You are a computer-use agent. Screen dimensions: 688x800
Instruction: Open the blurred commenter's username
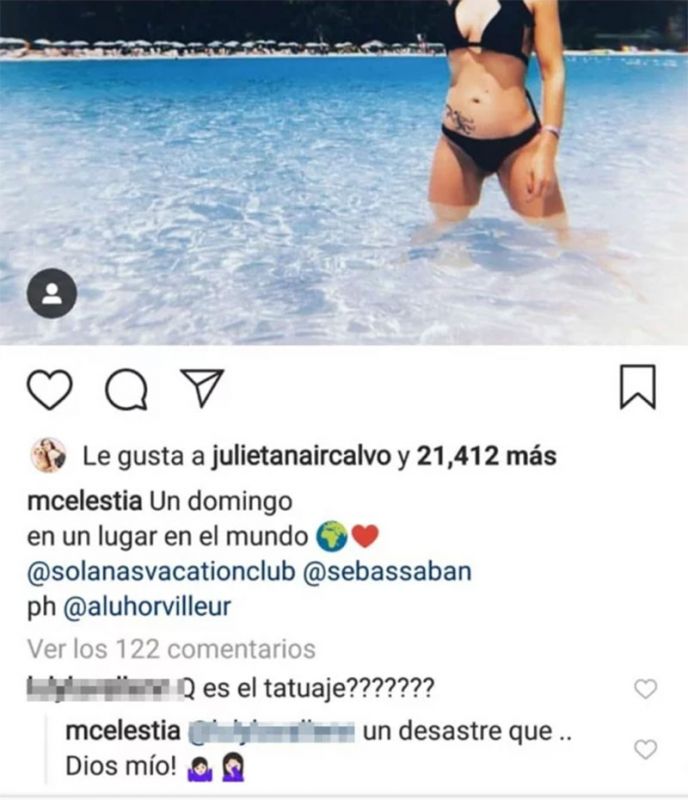[105, 689]
